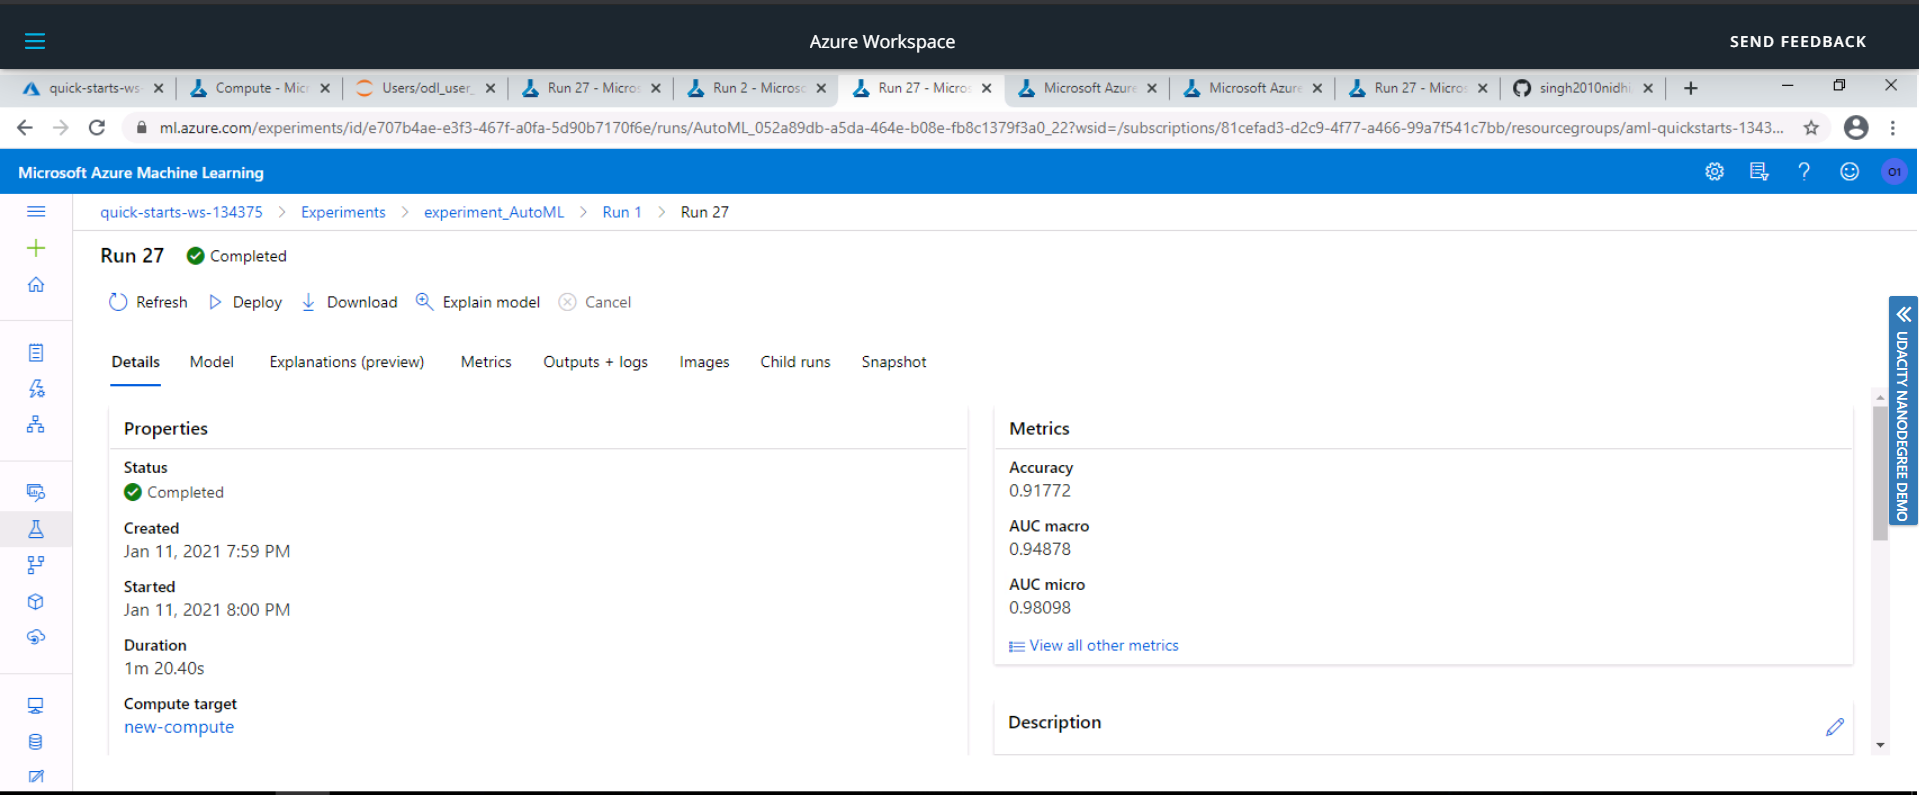
Task: Open Data Labeling from the sidebar
Action: click(x=36, y=776)
